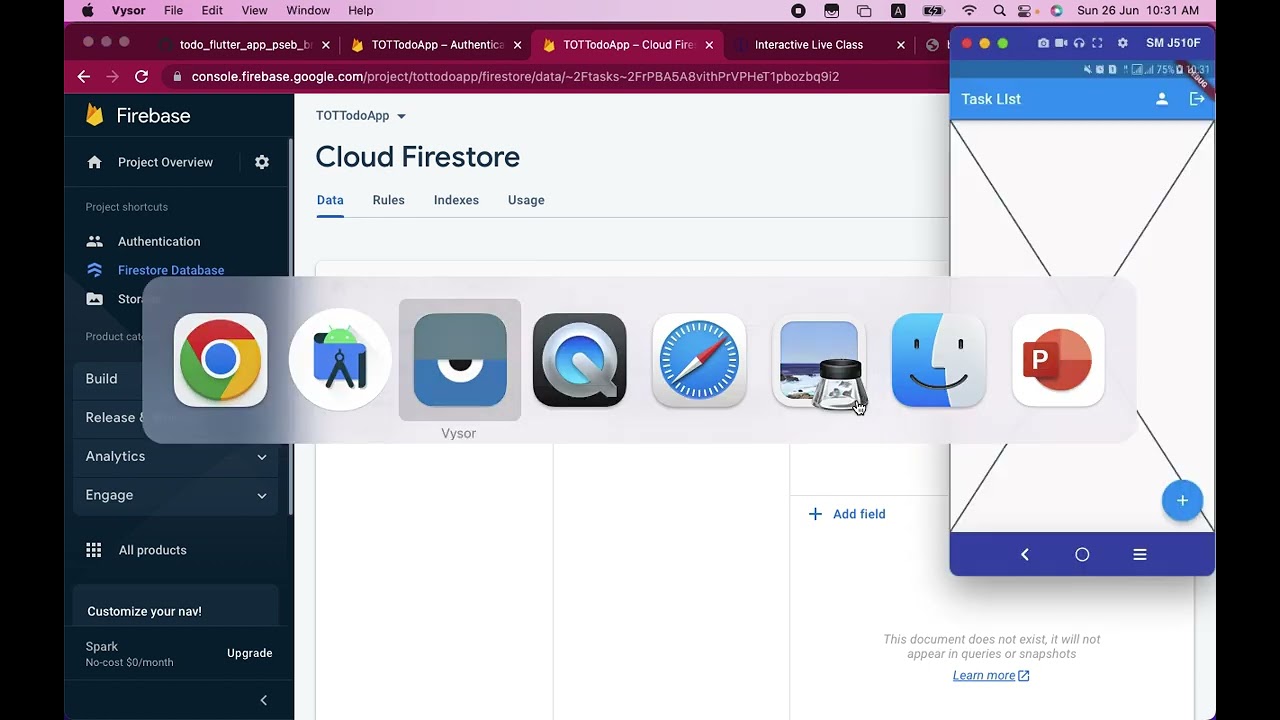Open Vysor settings gear icon

click(1123, 43)
